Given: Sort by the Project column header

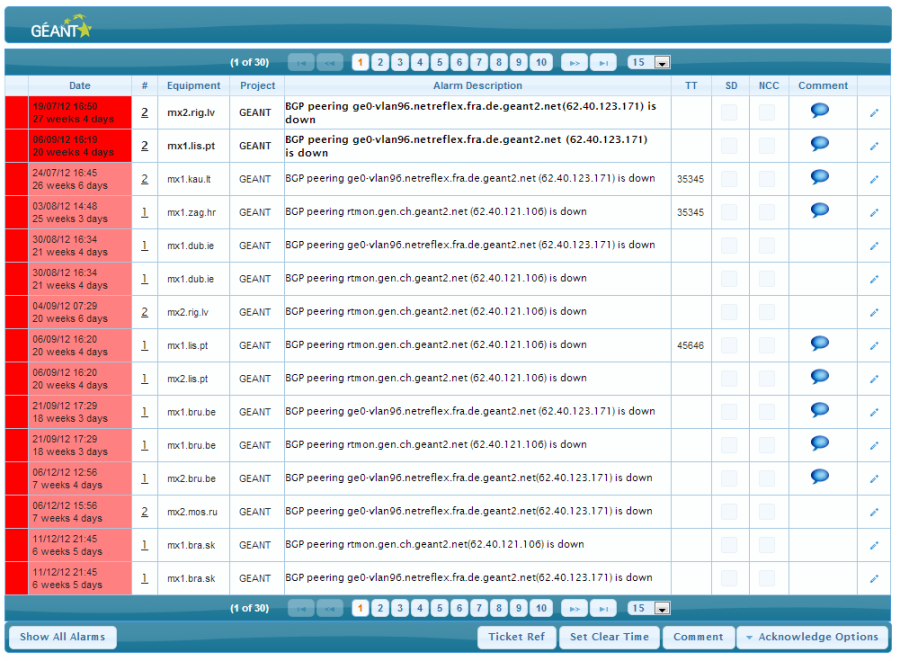Looking at the screenshot, I should [x=257, y=85].
